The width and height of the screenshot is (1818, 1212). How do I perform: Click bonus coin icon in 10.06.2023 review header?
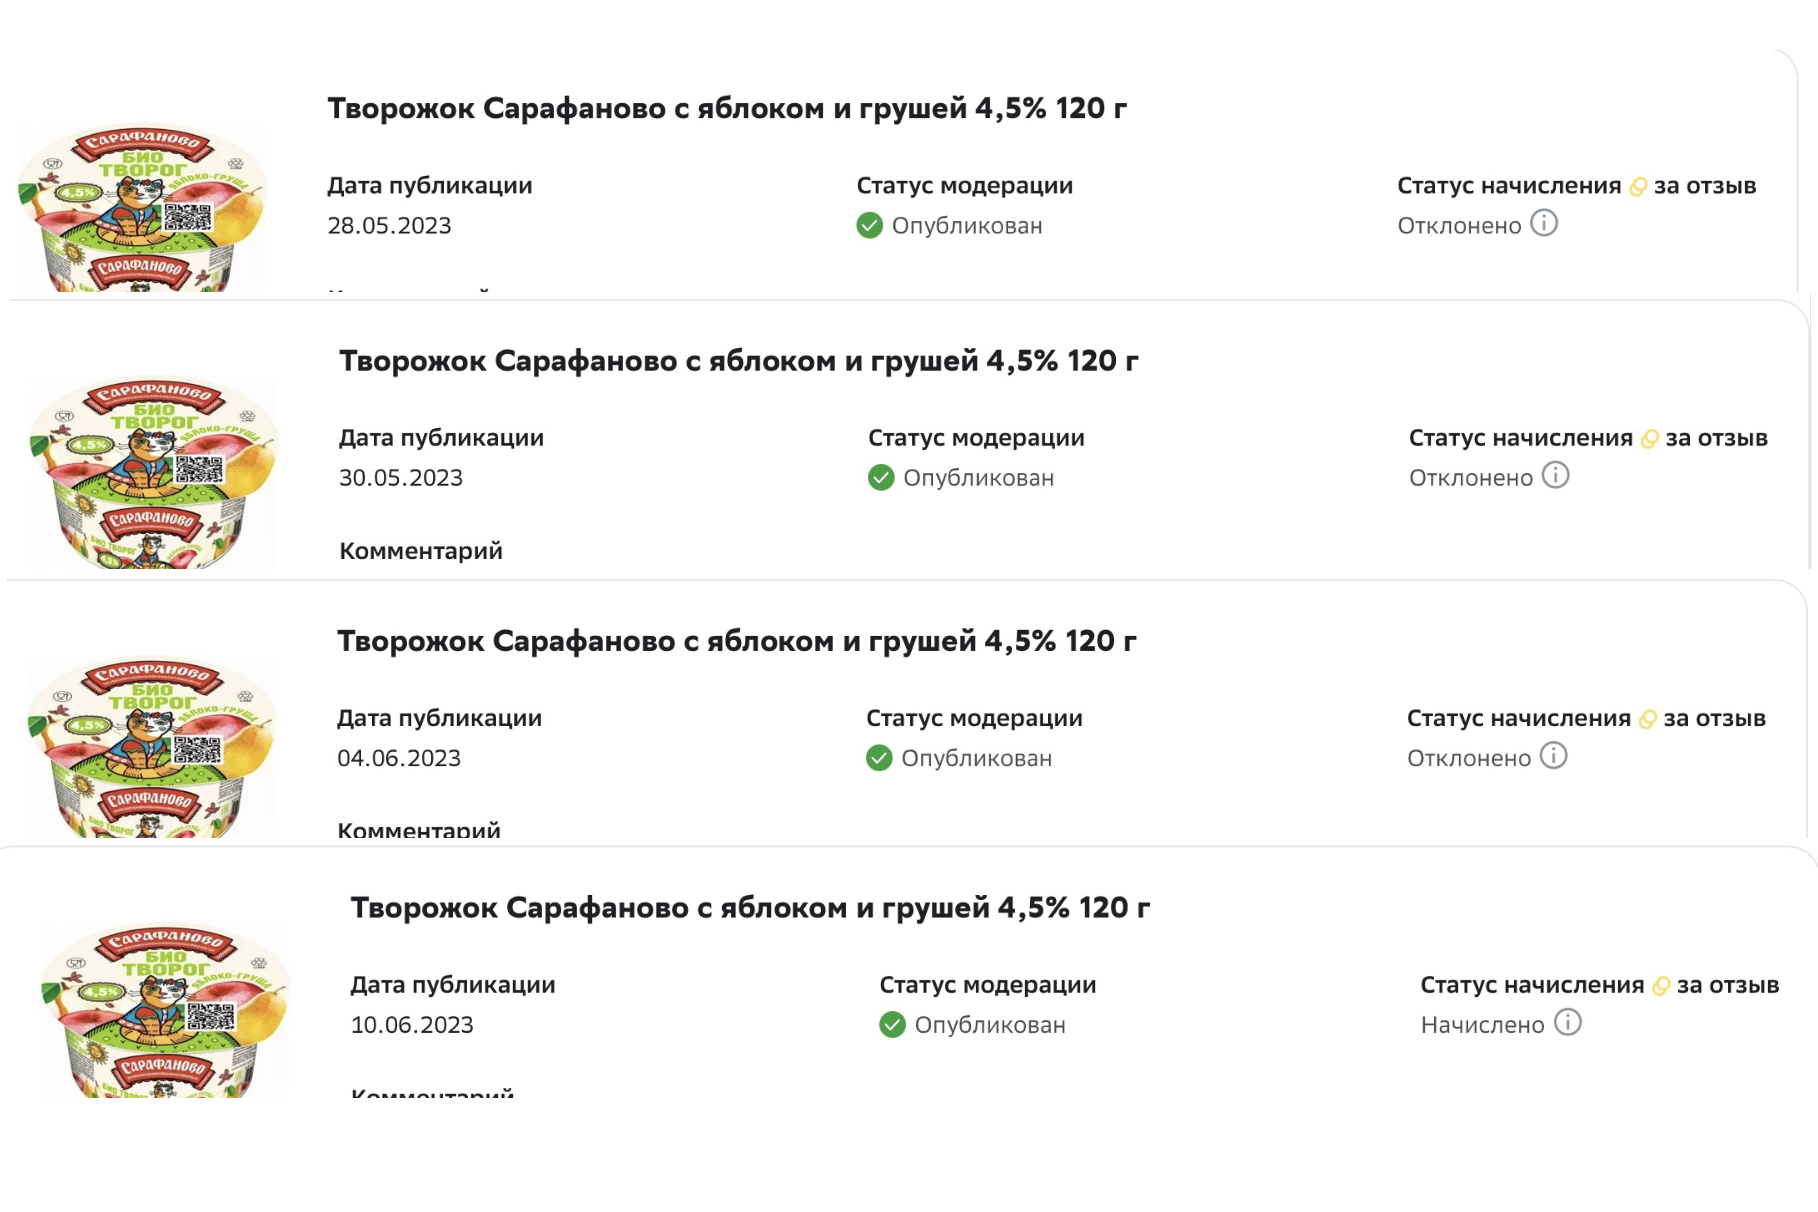tap(1661, 986)
